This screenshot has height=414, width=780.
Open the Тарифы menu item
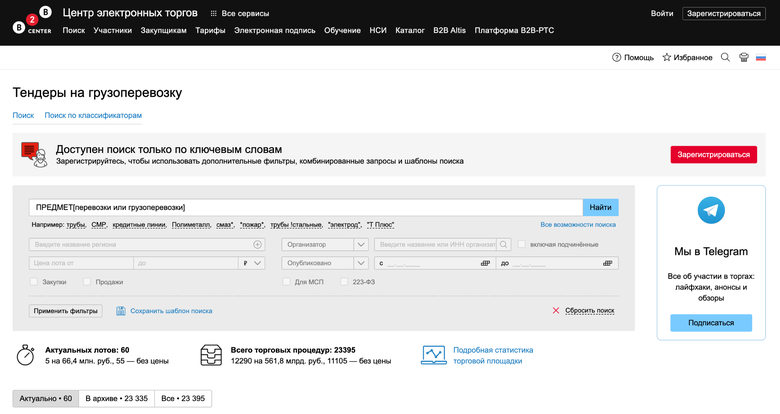(210, 31)
